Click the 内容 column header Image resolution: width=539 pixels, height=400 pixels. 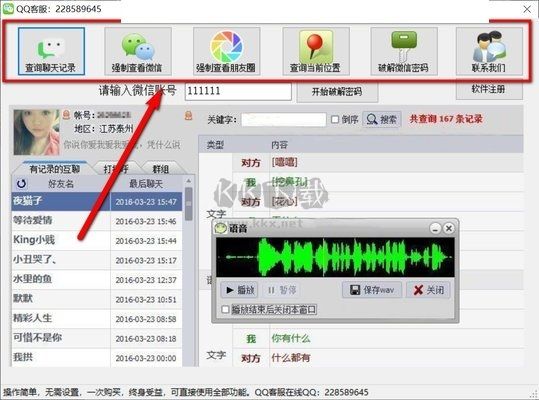[x=279, y=145]
